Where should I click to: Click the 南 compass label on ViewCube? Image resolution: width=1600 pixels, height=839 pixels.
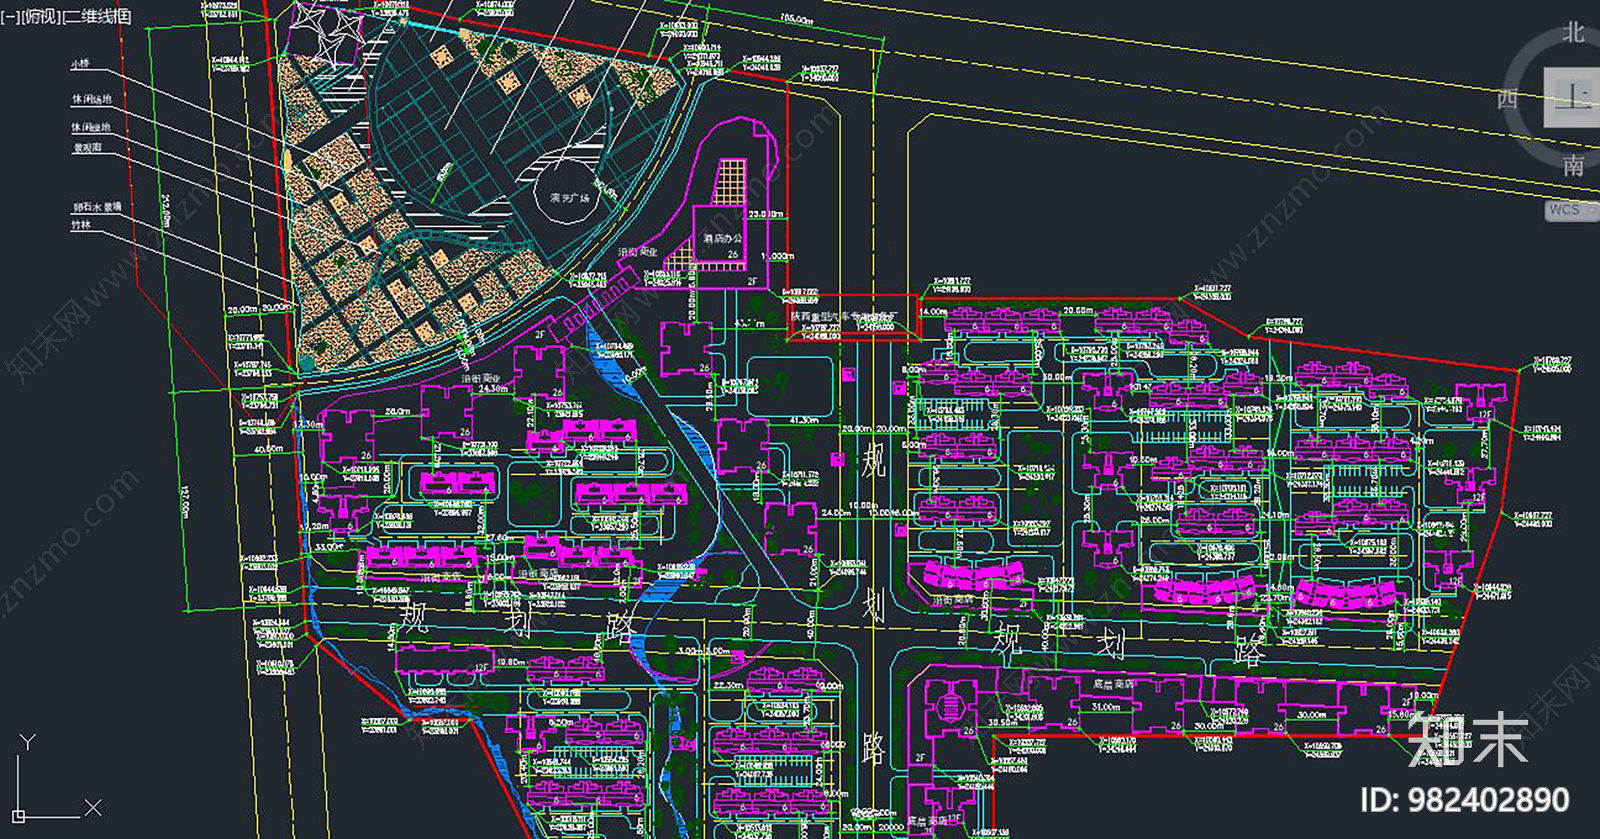(1573, 165)
